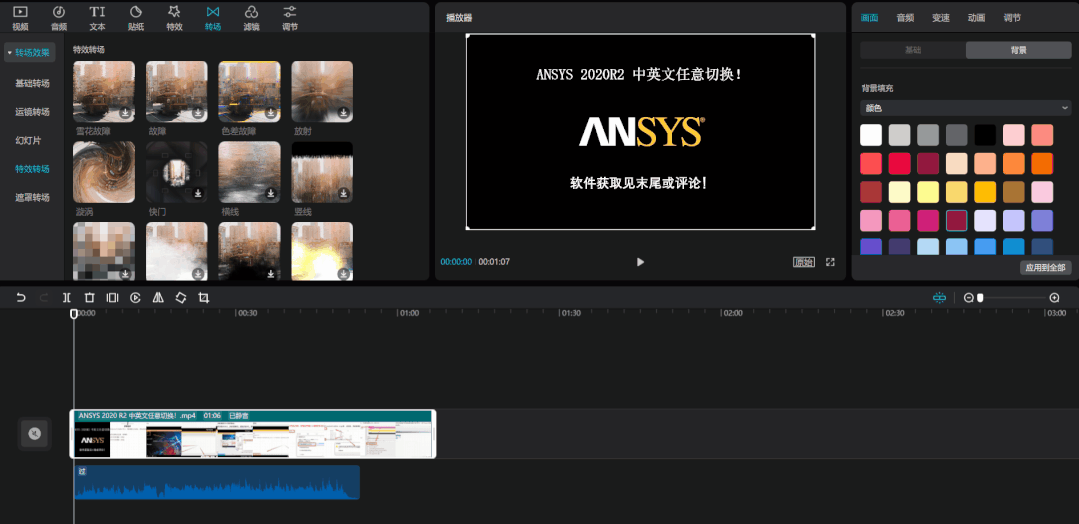Select the split clip tool
1079x524 pixels.
(x=66, y=298)
